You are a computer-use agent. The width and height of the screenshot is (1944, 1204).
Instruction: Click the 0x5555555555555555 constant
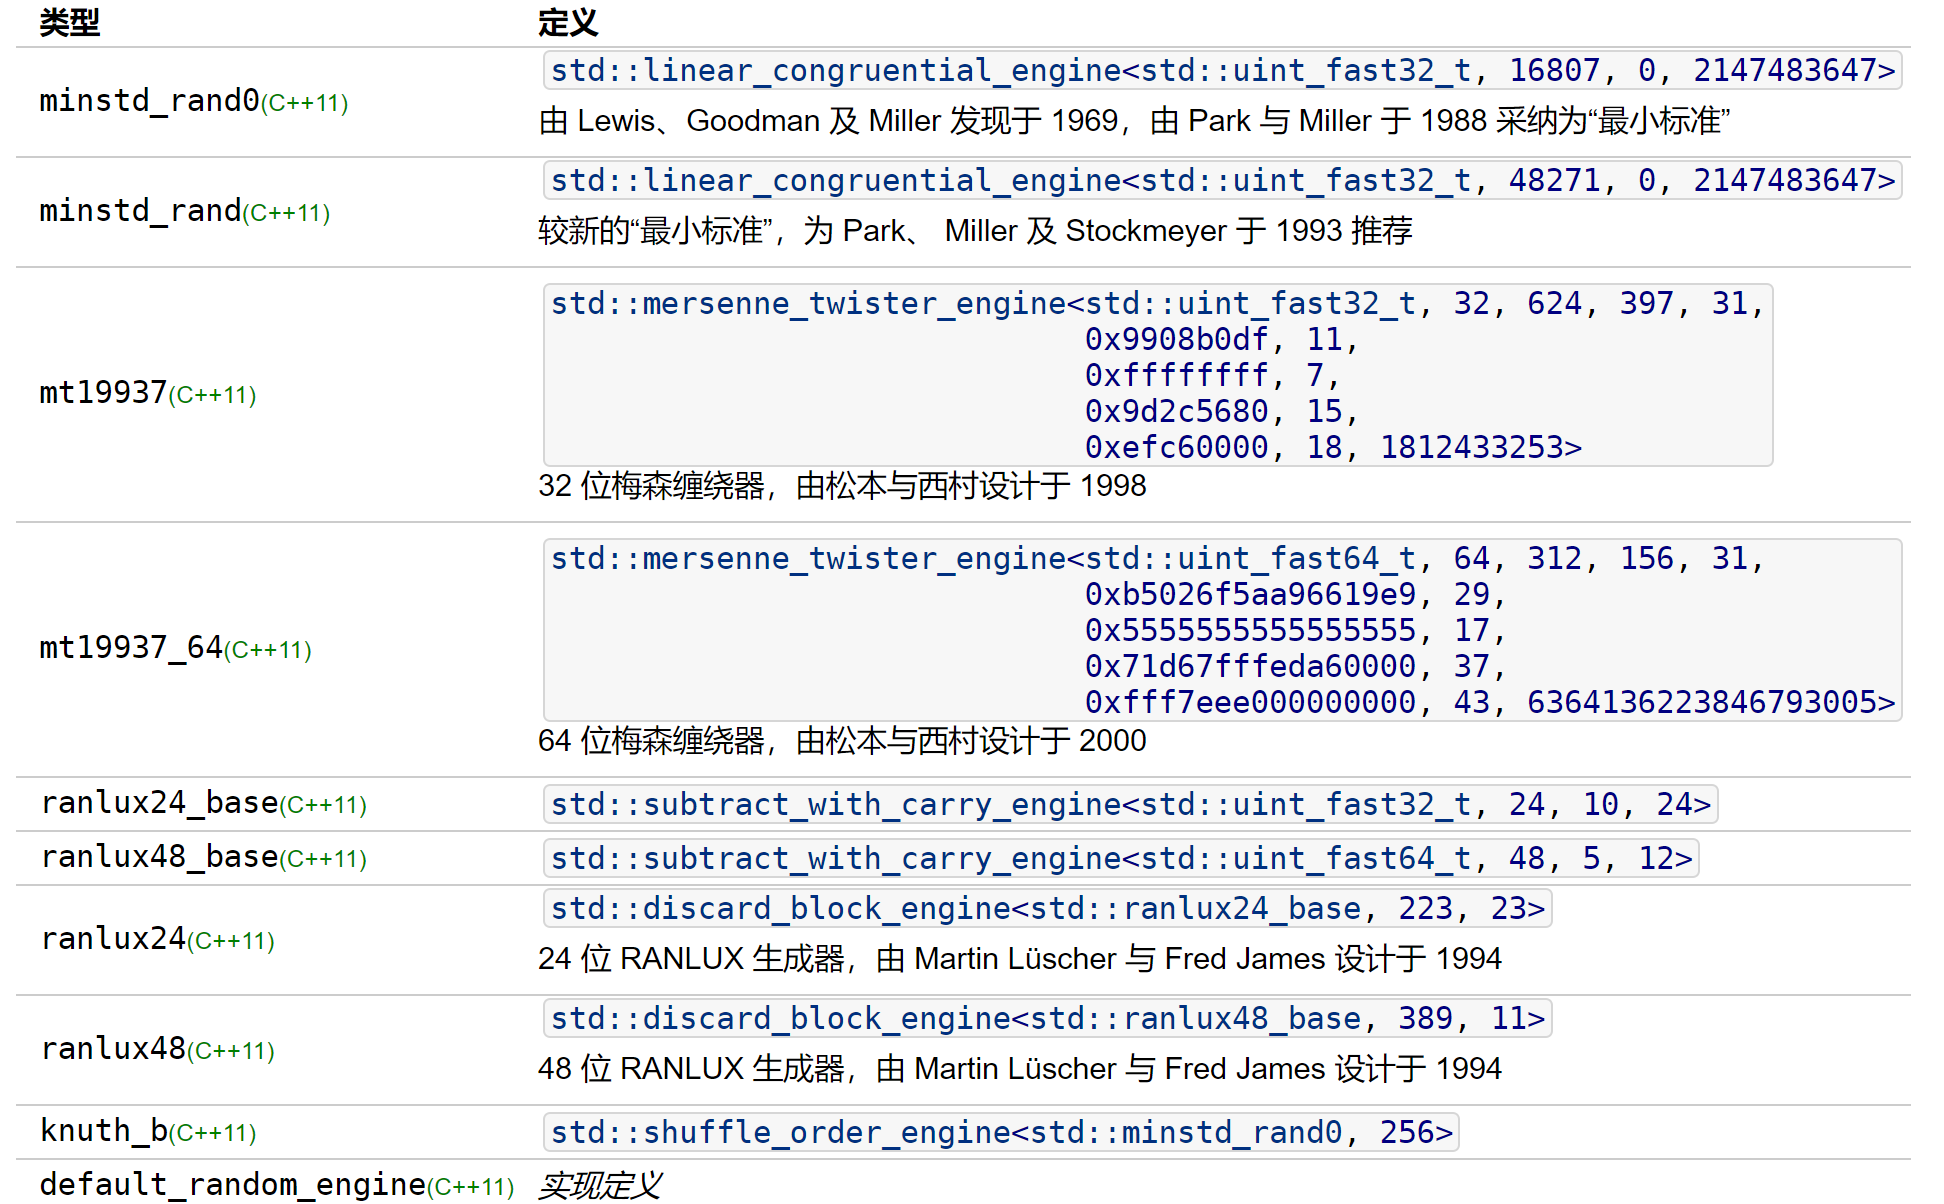coord(1250,630)
